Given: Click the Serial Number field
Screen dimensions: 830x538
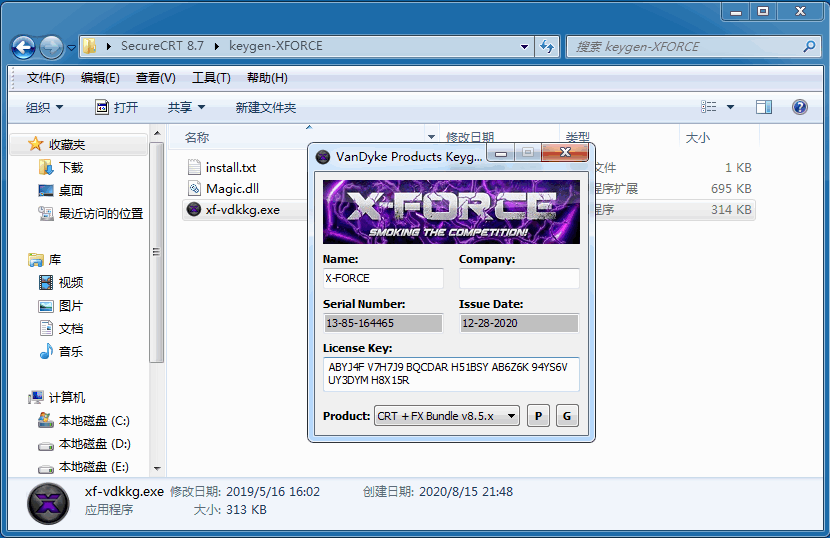Looking at the screenshot, I should pos(383,323).
